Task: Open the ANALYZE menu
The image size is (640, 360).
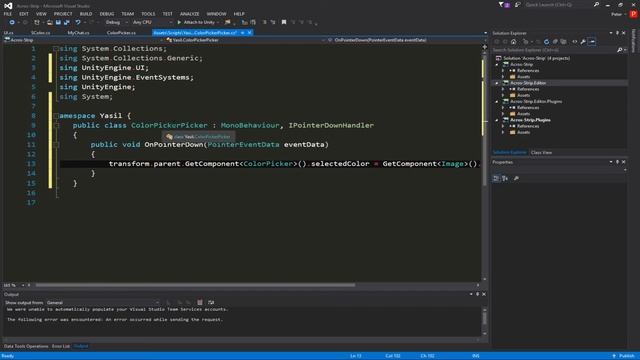Action: [x=189, y=14]
